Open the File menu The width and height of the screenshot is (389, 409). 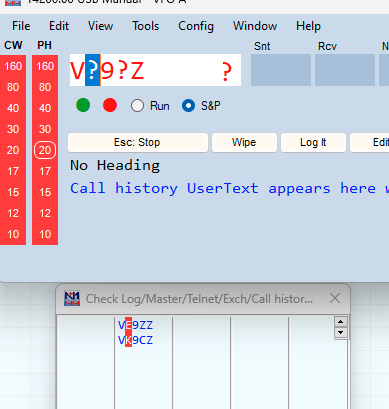point(21,26)
